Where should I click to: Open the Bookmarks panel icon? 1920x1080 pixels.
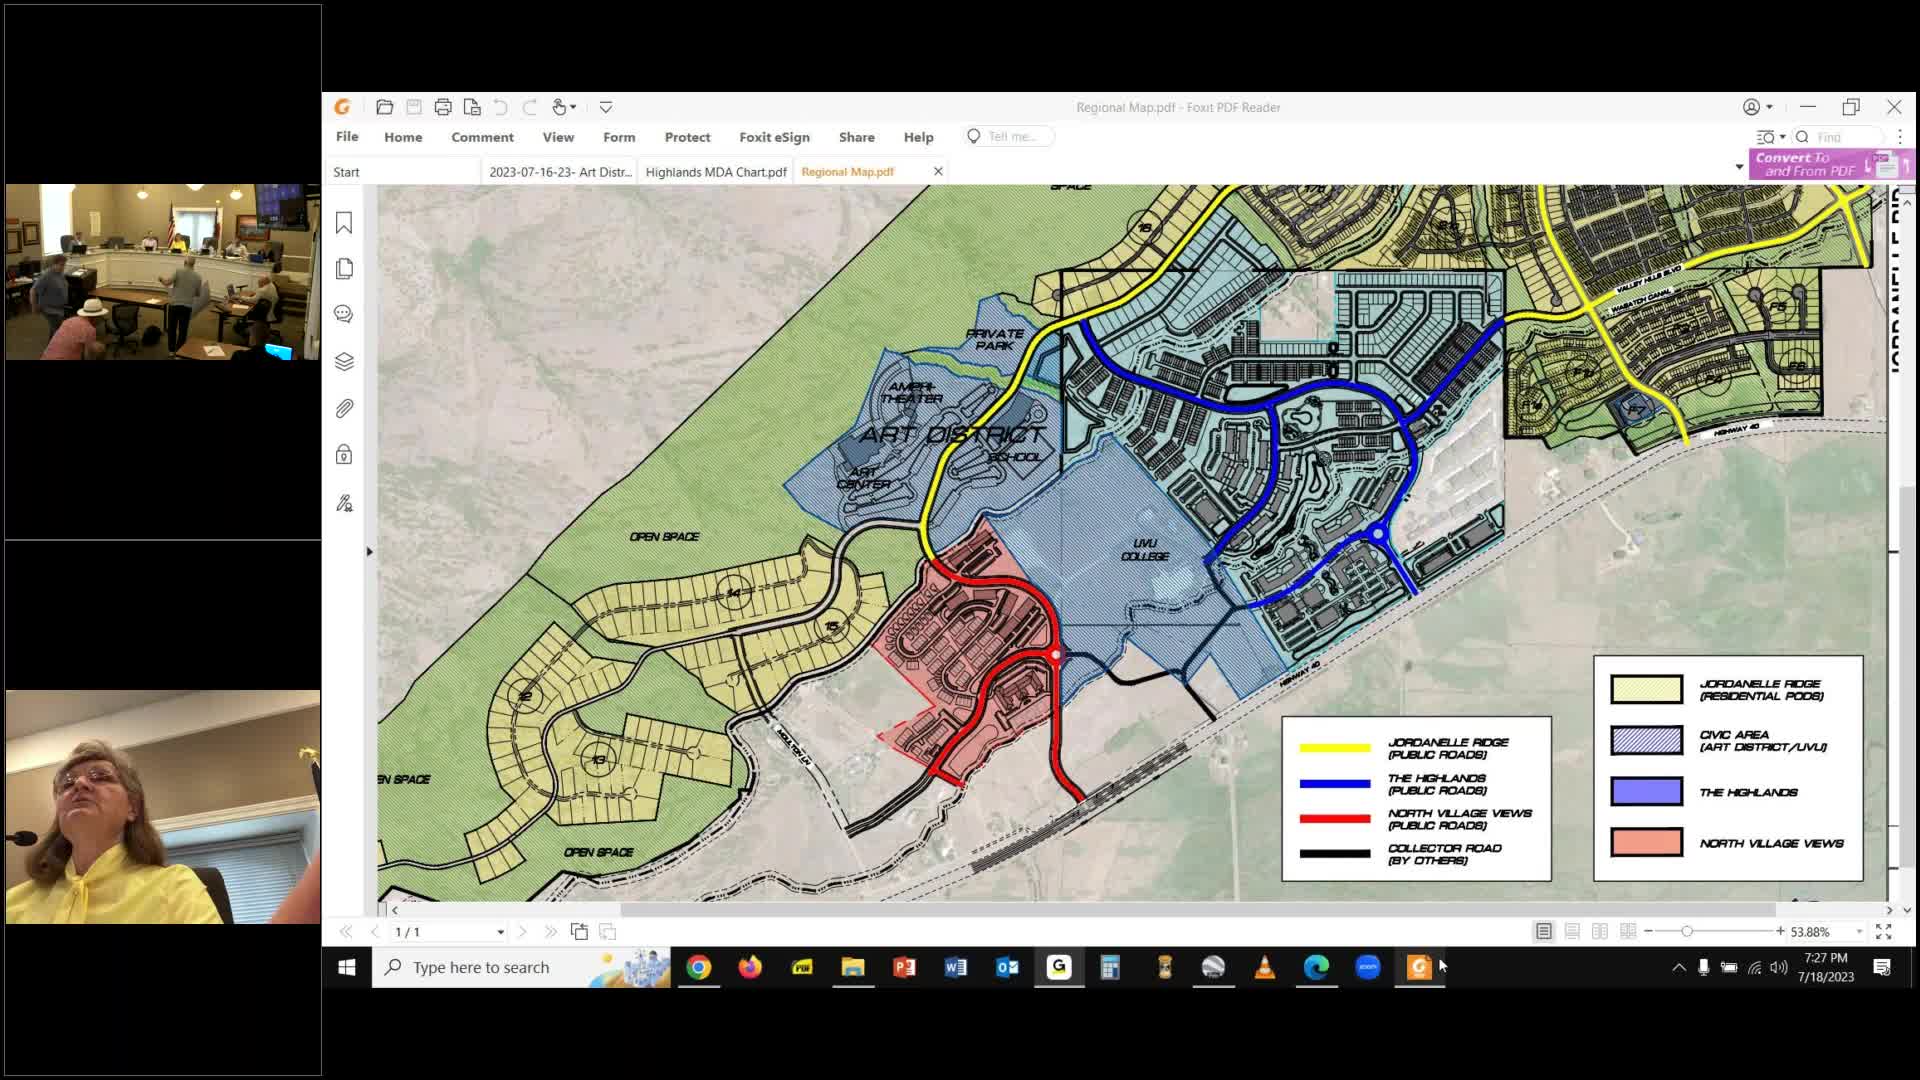coord(344,223)
